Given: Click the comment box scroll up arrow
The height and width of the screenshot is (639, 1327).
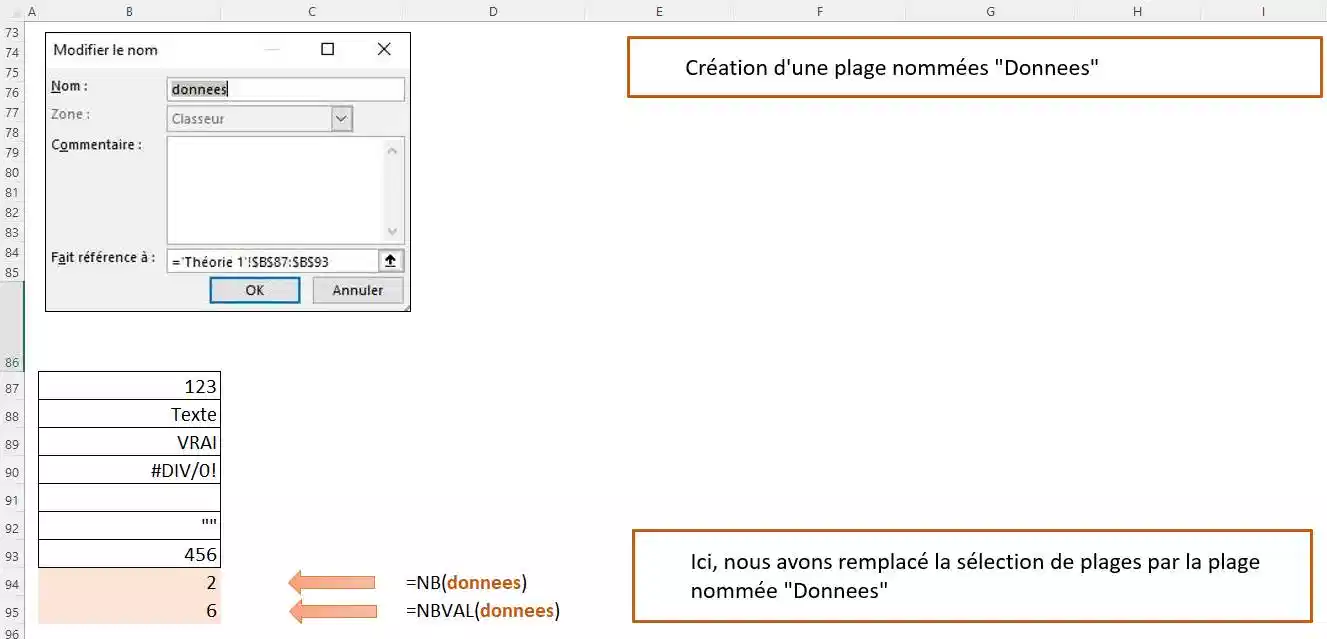Looking at the screenshot, I should 392,150.
